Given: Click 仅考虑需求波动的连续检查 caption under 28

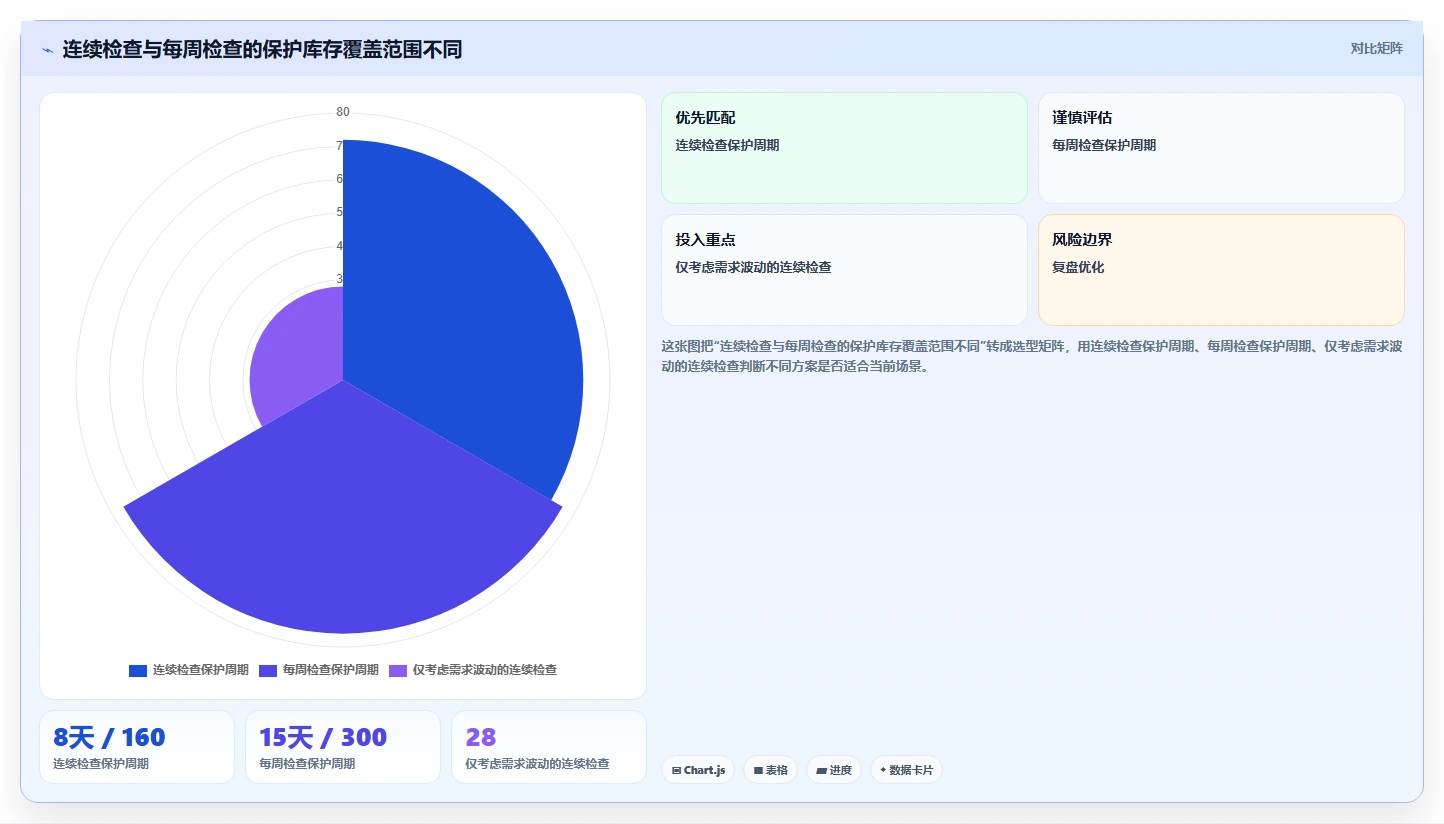Looking at the screenshot, I should pos(537,764).
